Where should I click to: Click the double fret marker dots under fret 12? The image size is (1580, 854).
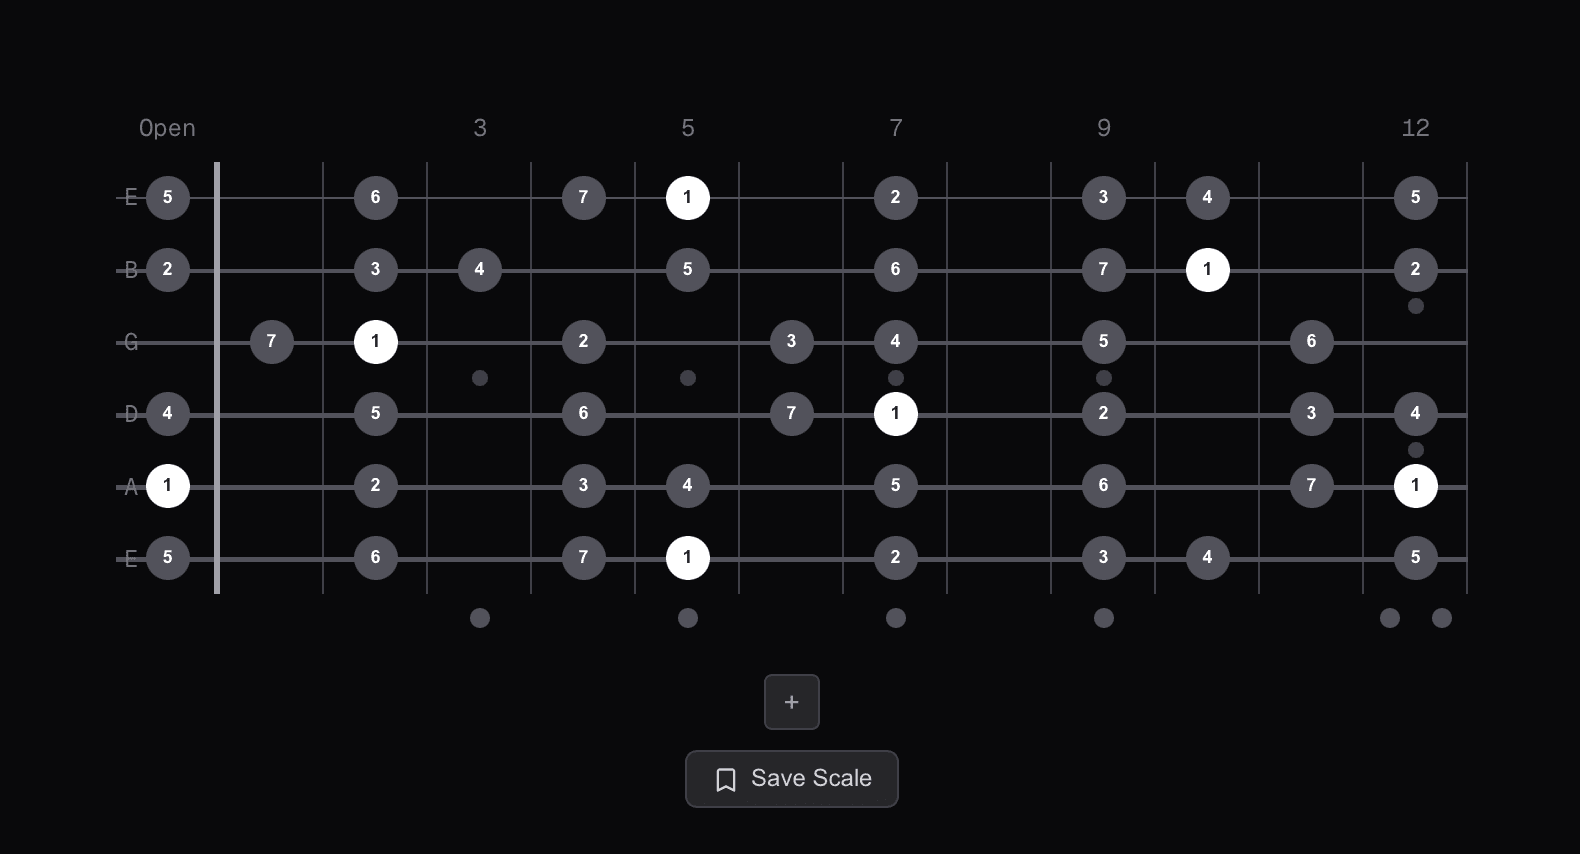(x=1414, y=618)
